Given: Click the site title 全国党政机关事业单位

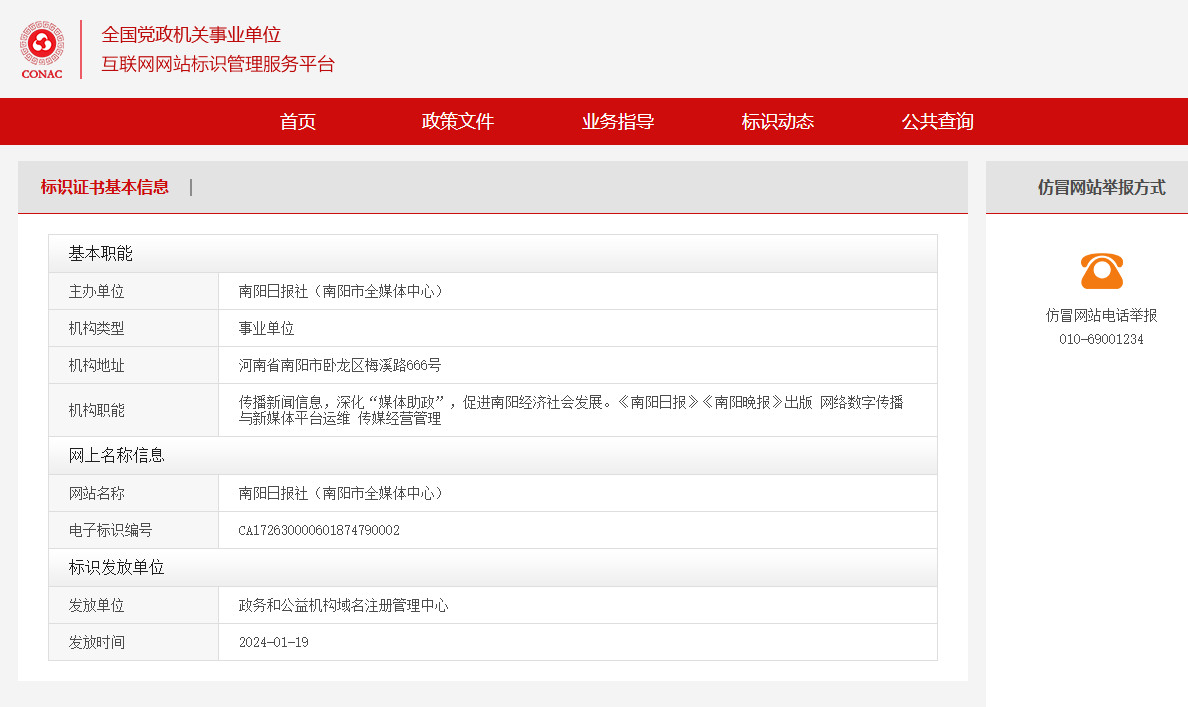Looking at the screenshot, I should pos(191,35).
